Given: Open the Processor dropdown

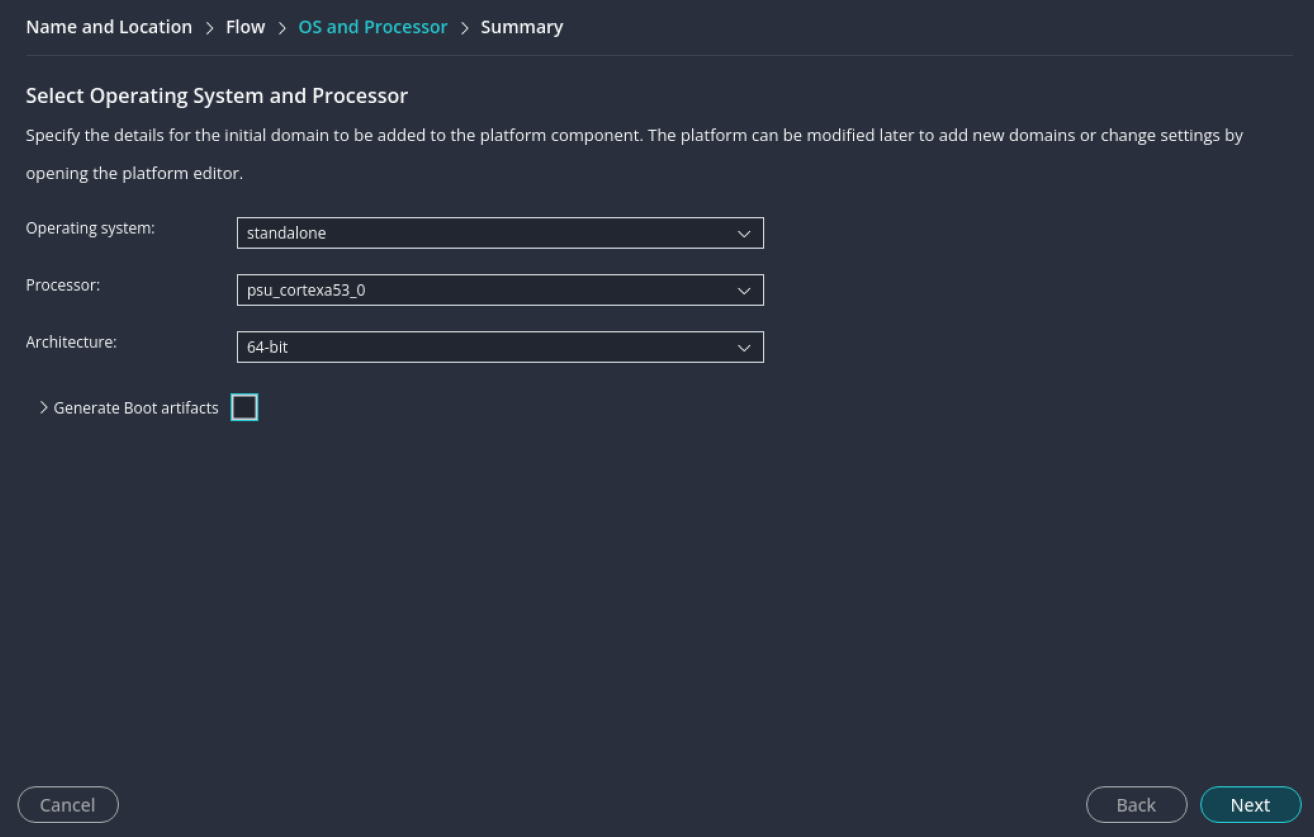Looking at the screenshot, I should pos(500,290).
